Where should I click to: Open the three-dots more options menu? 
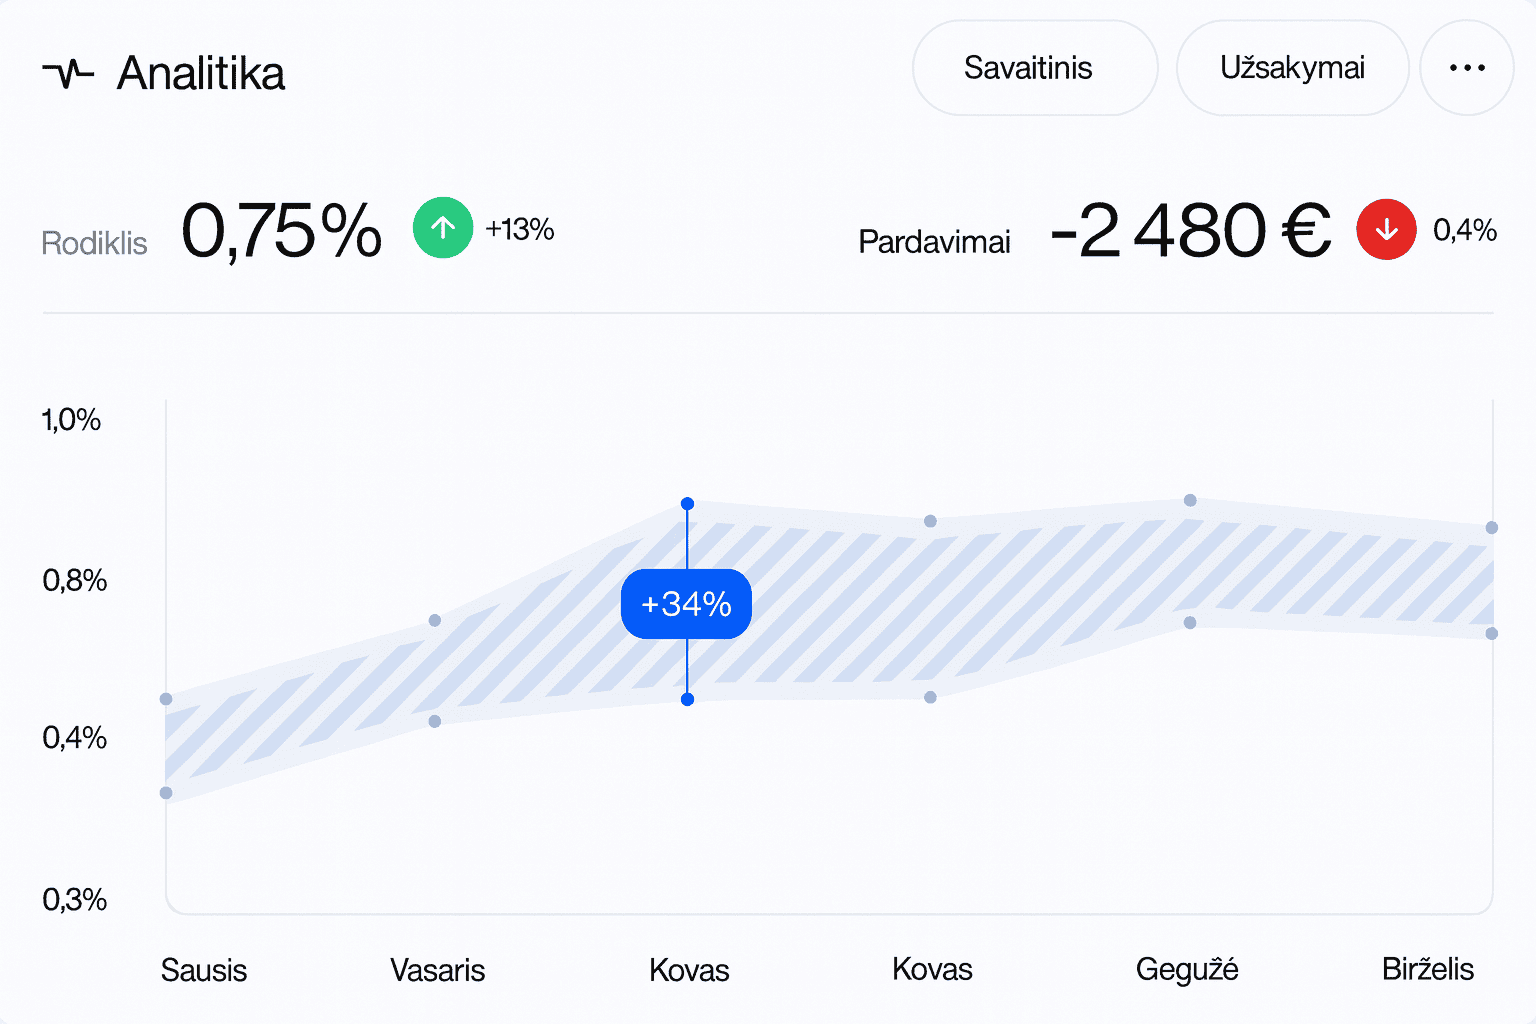(x=1467, y=68)
